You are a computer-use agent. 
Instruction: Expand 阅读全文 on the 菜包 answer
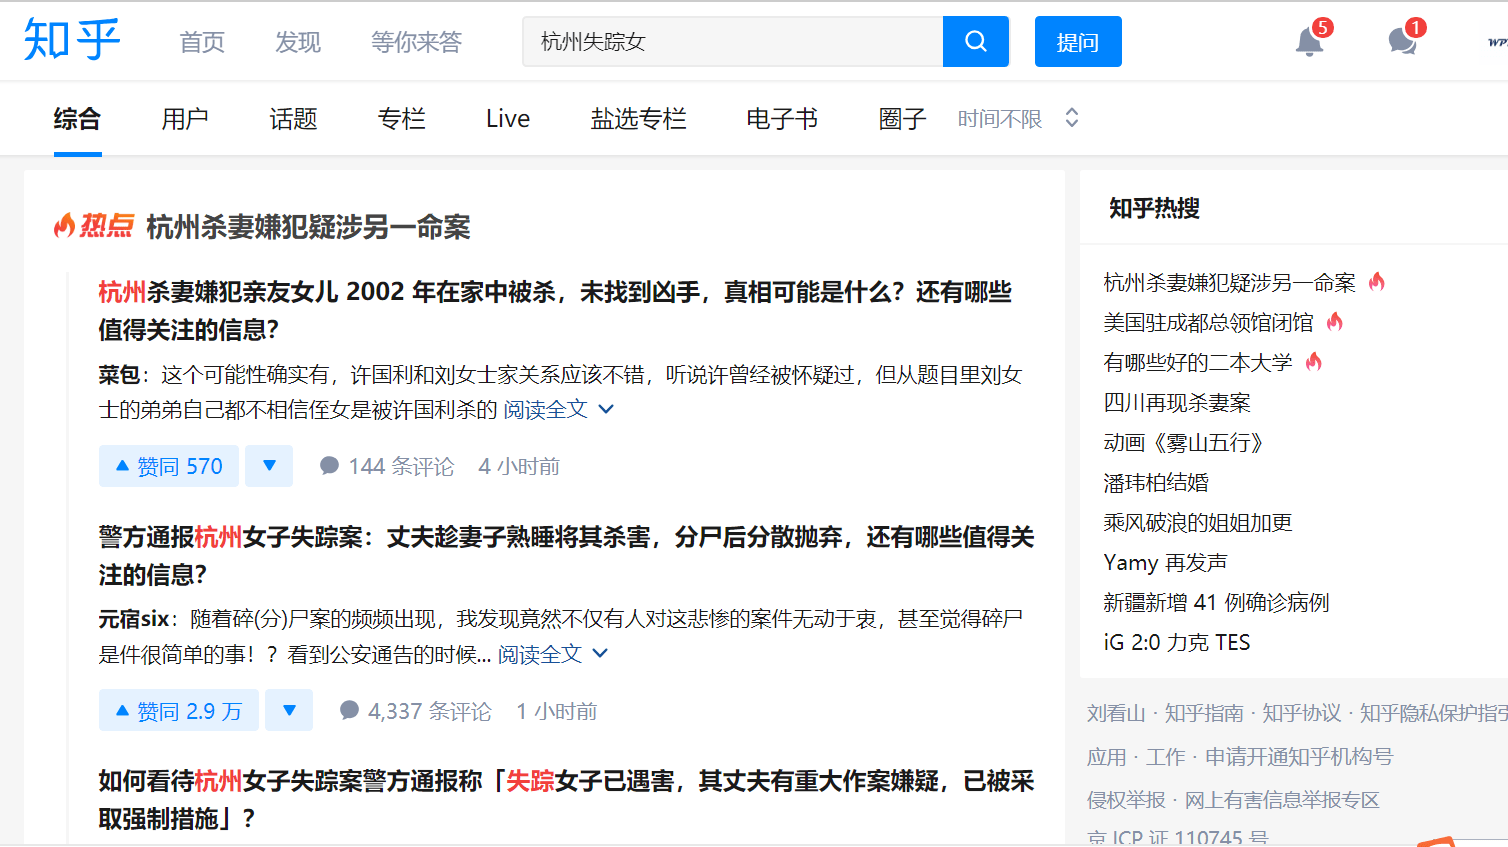click(557, 410)
